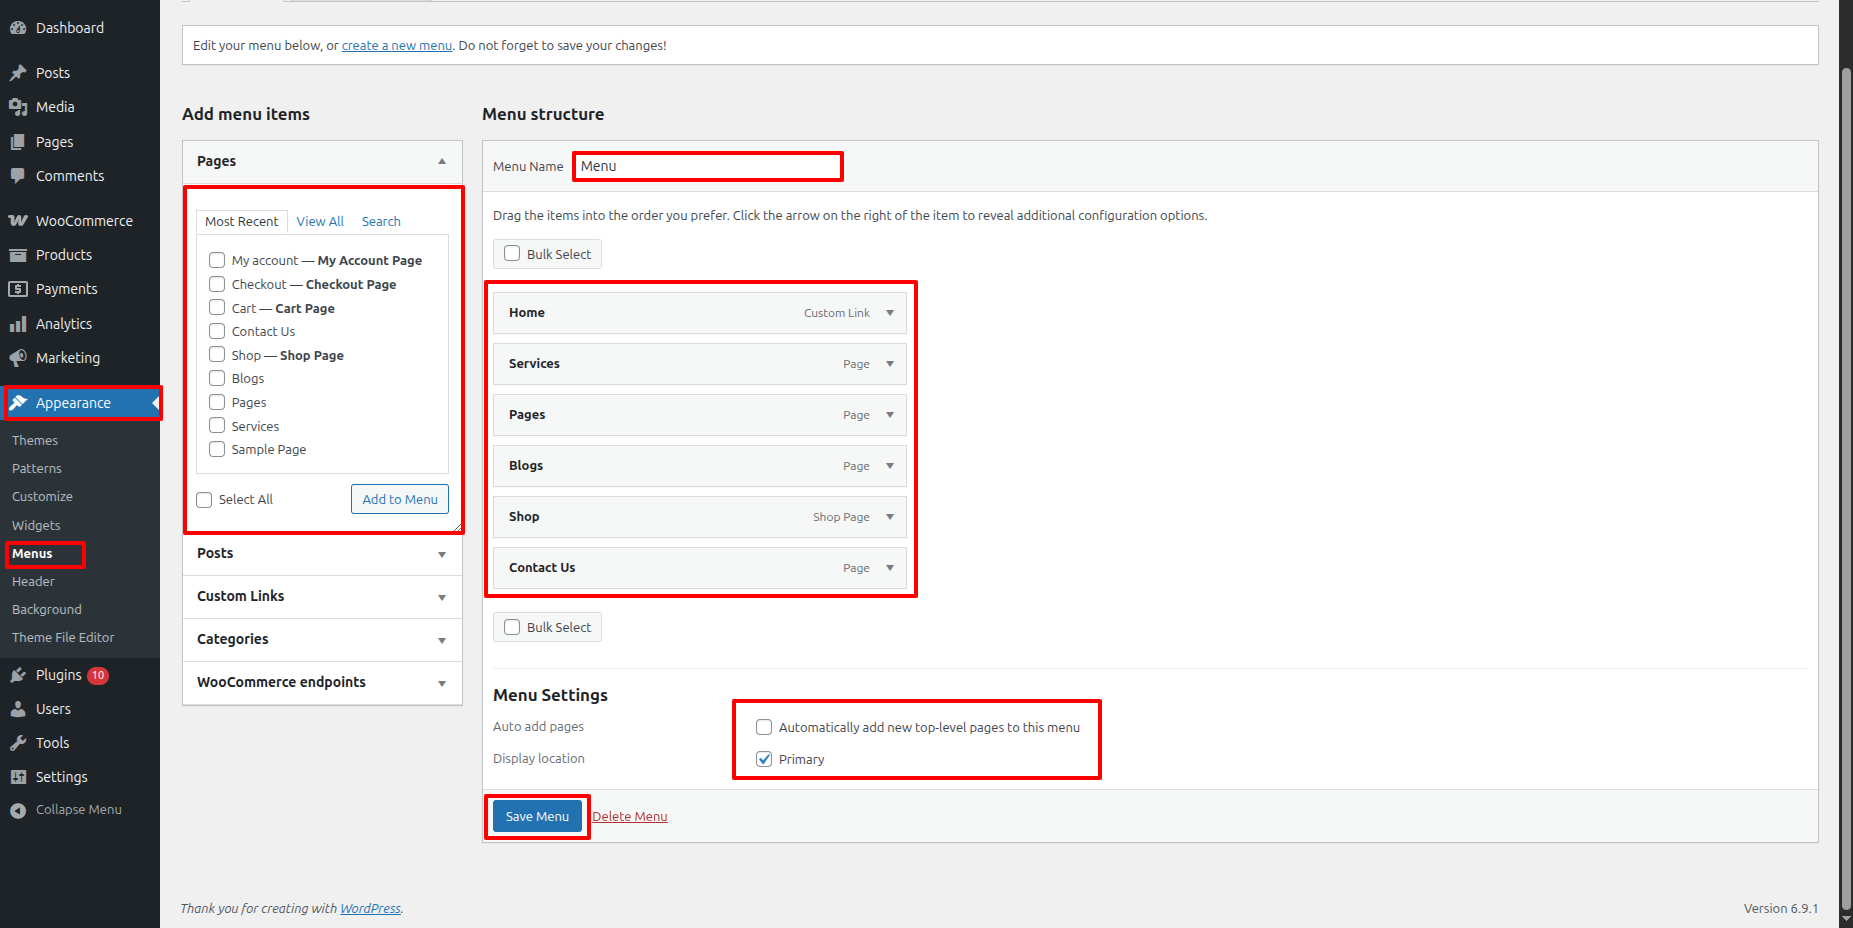The height and width of the screenshot is (928, 1853).
Task: Click the Save Menu button
Action: click(537, 816)
